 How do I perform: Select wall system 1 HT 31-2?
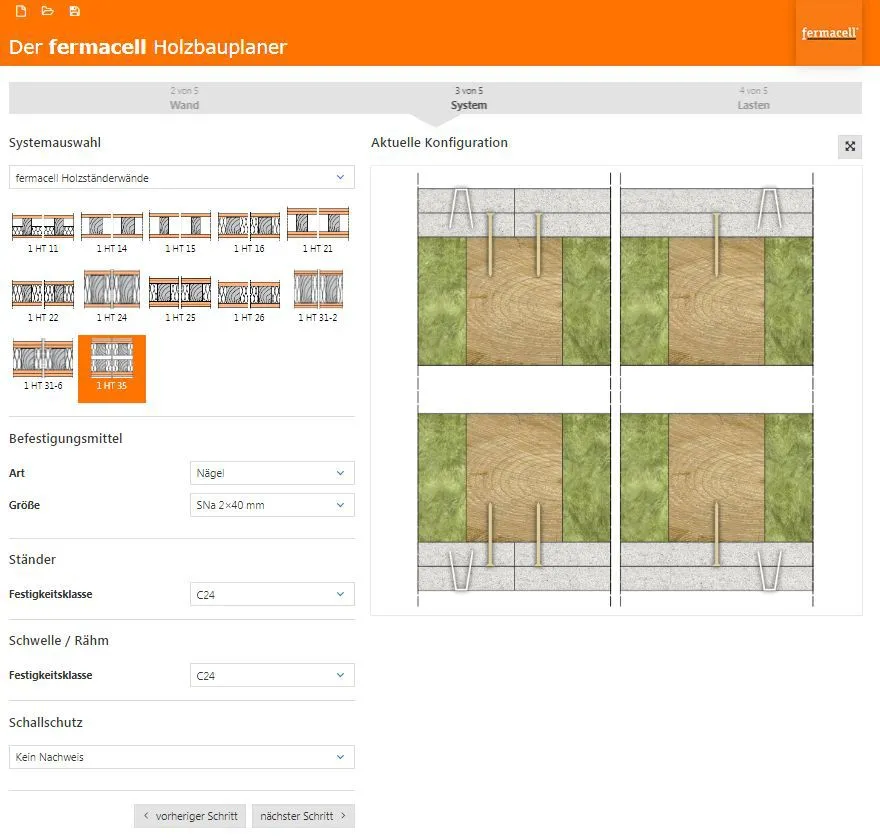318,296
